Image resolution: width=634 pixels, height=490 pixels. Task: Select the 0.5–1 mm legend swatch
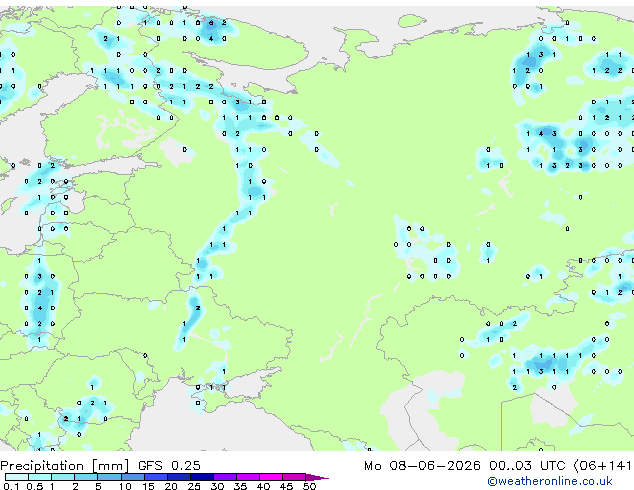(40, 477)
